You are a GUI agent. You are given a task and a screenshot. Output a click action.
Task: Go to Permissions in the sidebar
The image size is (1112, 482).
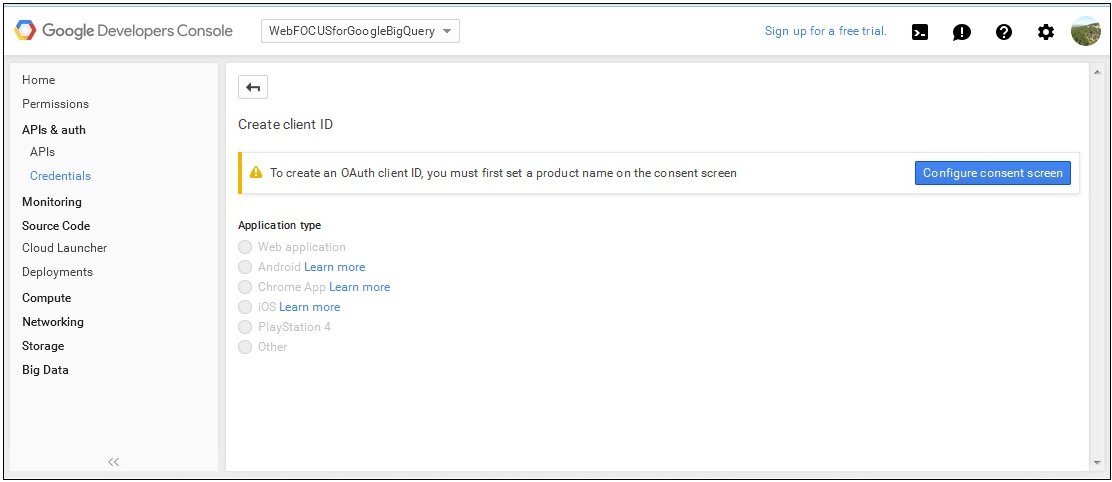tap(55, 103)
